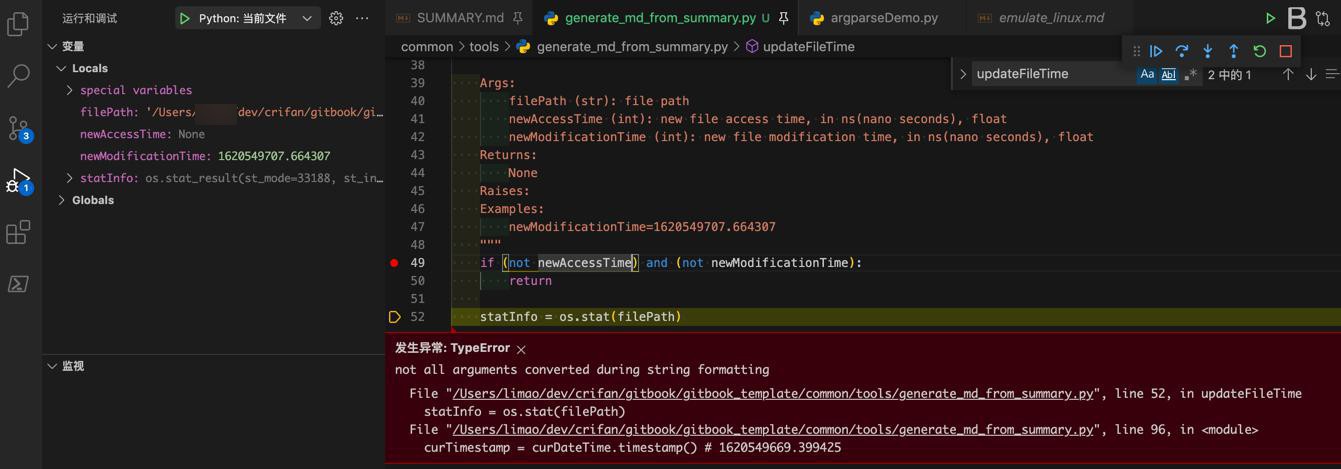Click the pin icon on SUMMARY.md tab
This screenshot has height=469, width=1341.
(517, 18)
